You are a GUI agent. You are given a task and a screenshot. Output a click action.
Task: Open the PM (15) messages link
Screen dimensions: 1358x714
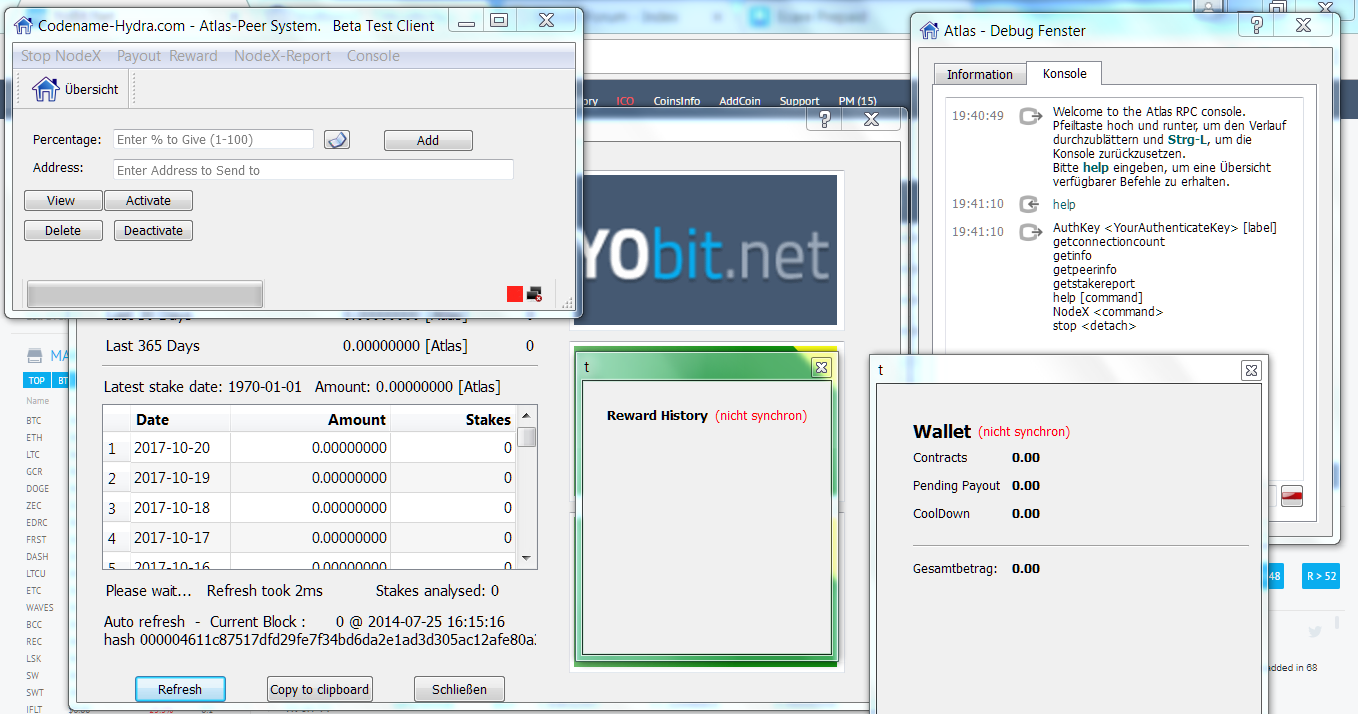[x=857, y=101]
